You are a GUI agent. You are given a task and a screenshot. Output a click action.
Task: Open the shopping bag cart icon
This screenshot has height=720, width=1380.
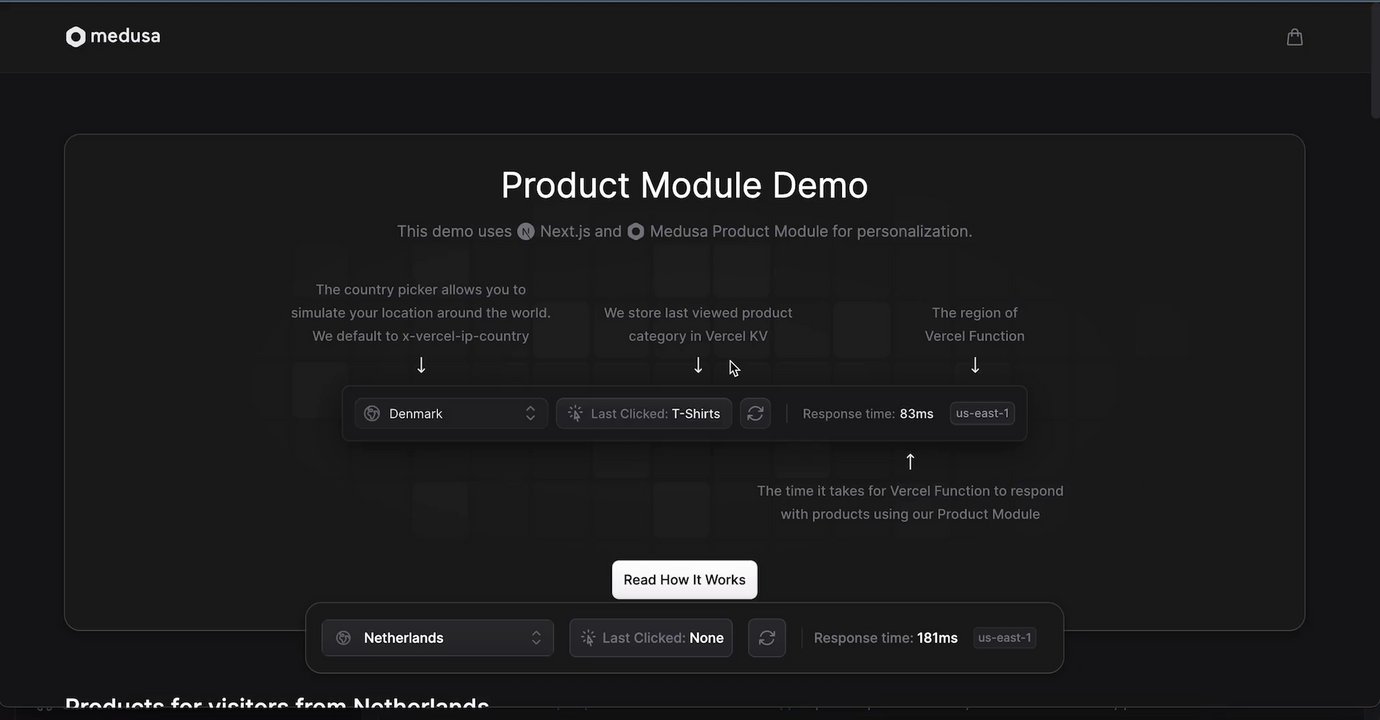[x=1294, y=37]
